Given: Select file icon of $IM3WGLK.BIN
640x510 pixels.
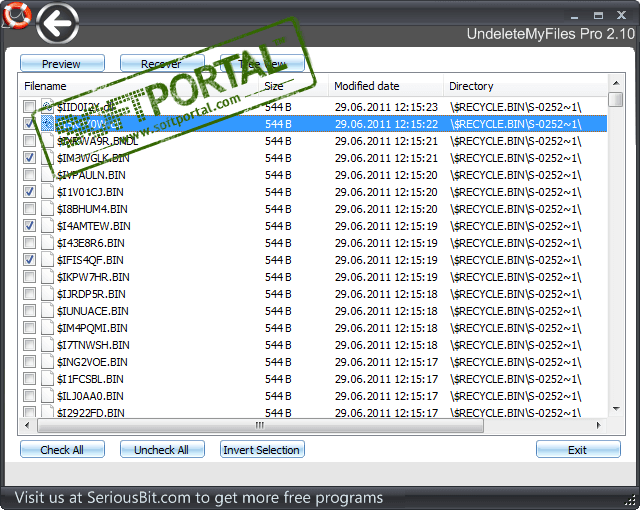Looking at the screenshot, I should click(x=47, y=158).
